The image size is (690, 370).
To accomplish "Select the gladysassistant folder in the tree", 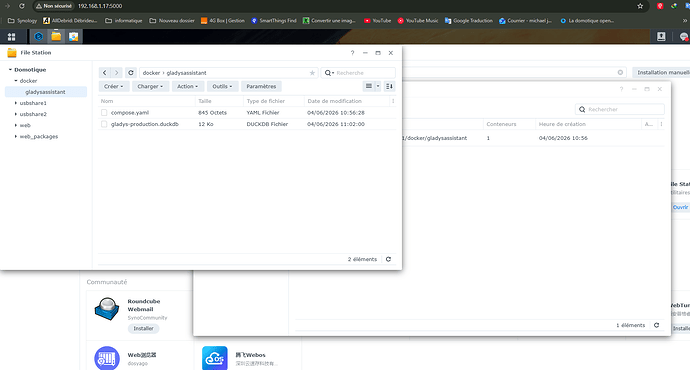I will point(46,92).
